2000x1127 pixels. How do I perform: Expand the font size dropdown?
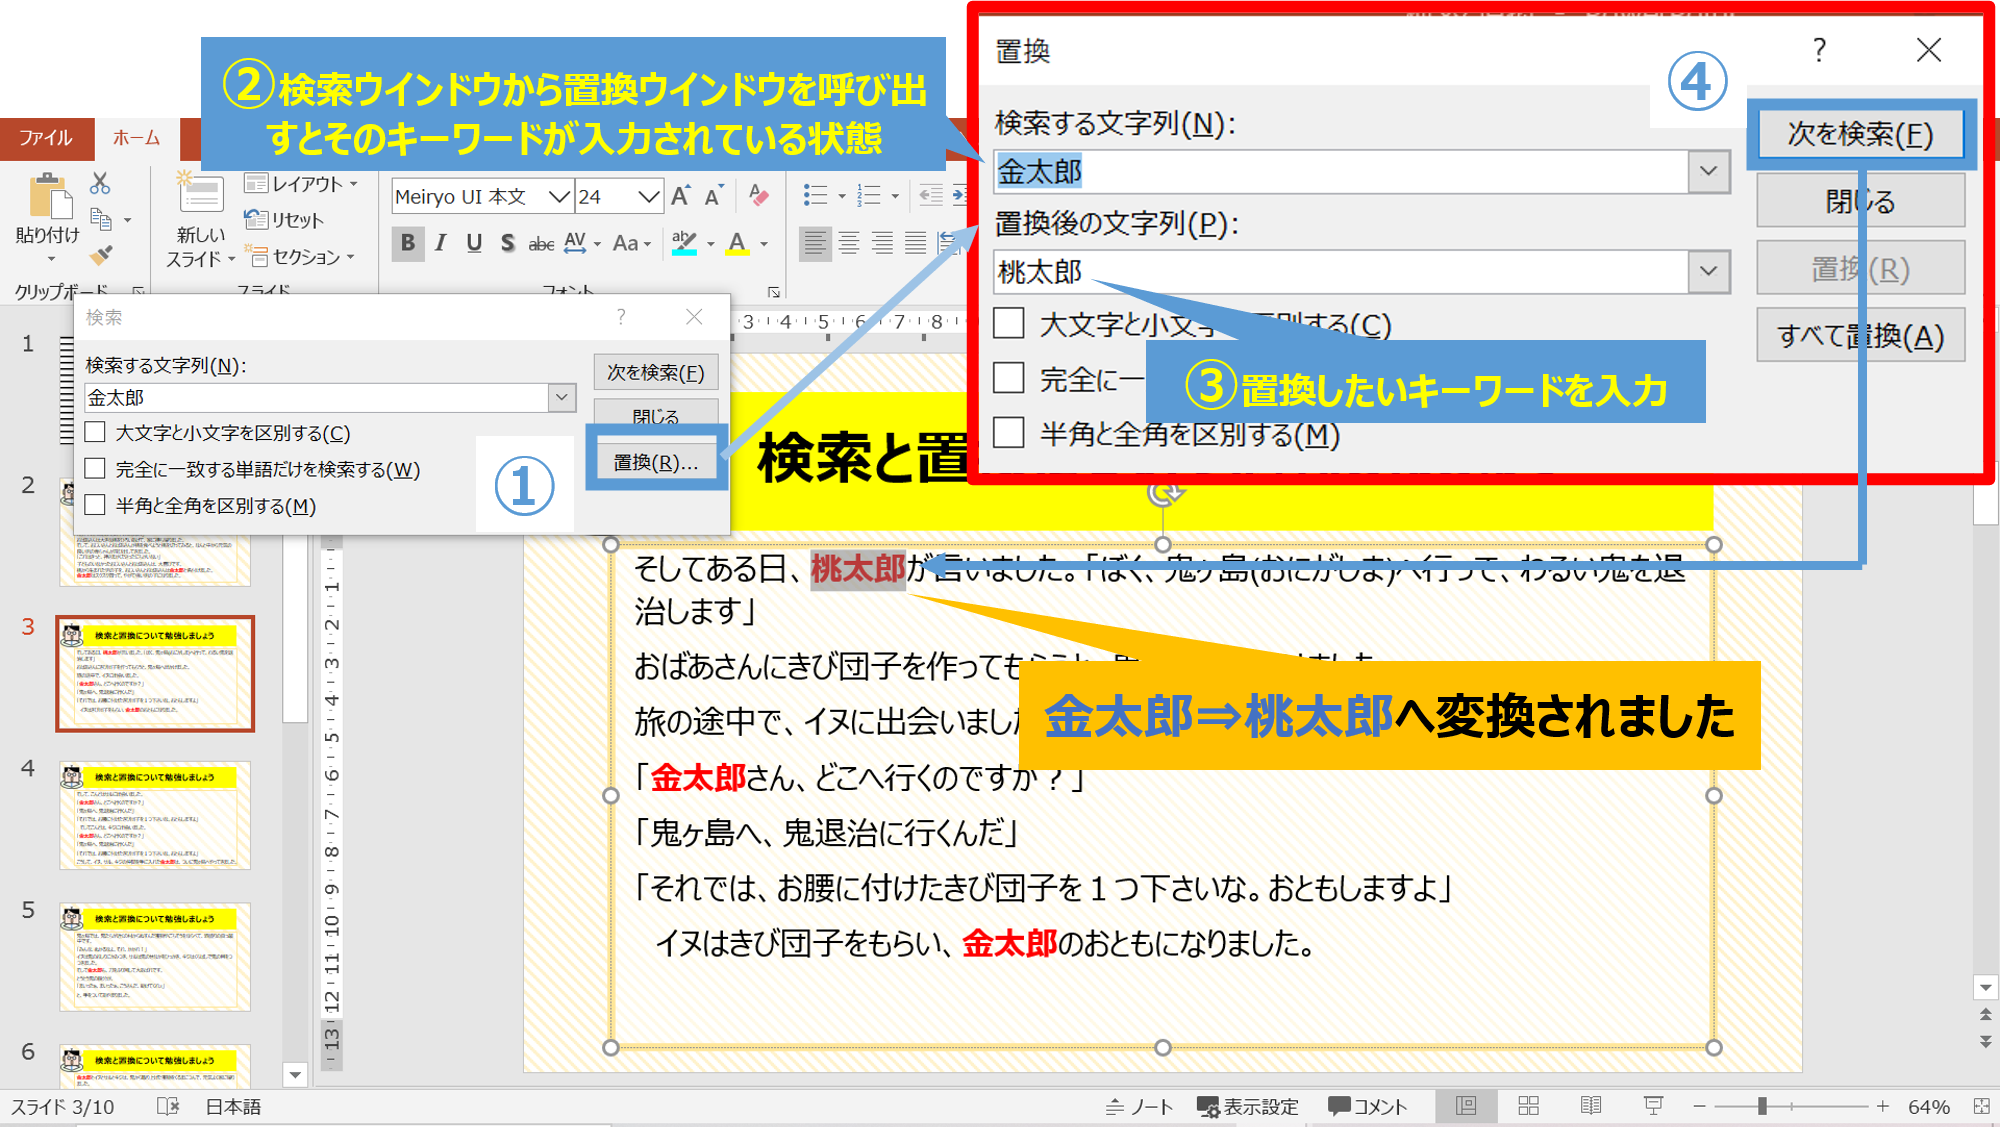(x=648, y=196)
